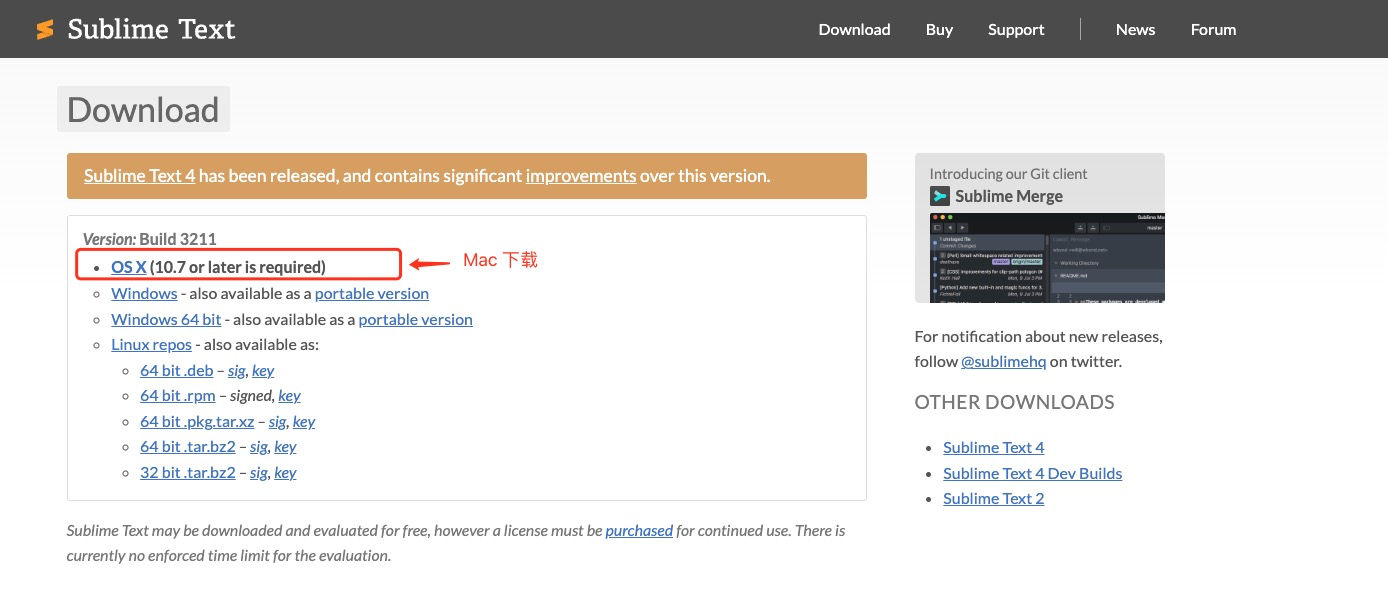
Task: Download the 64 bit .deb package
Action: click(x=177, y=370)
